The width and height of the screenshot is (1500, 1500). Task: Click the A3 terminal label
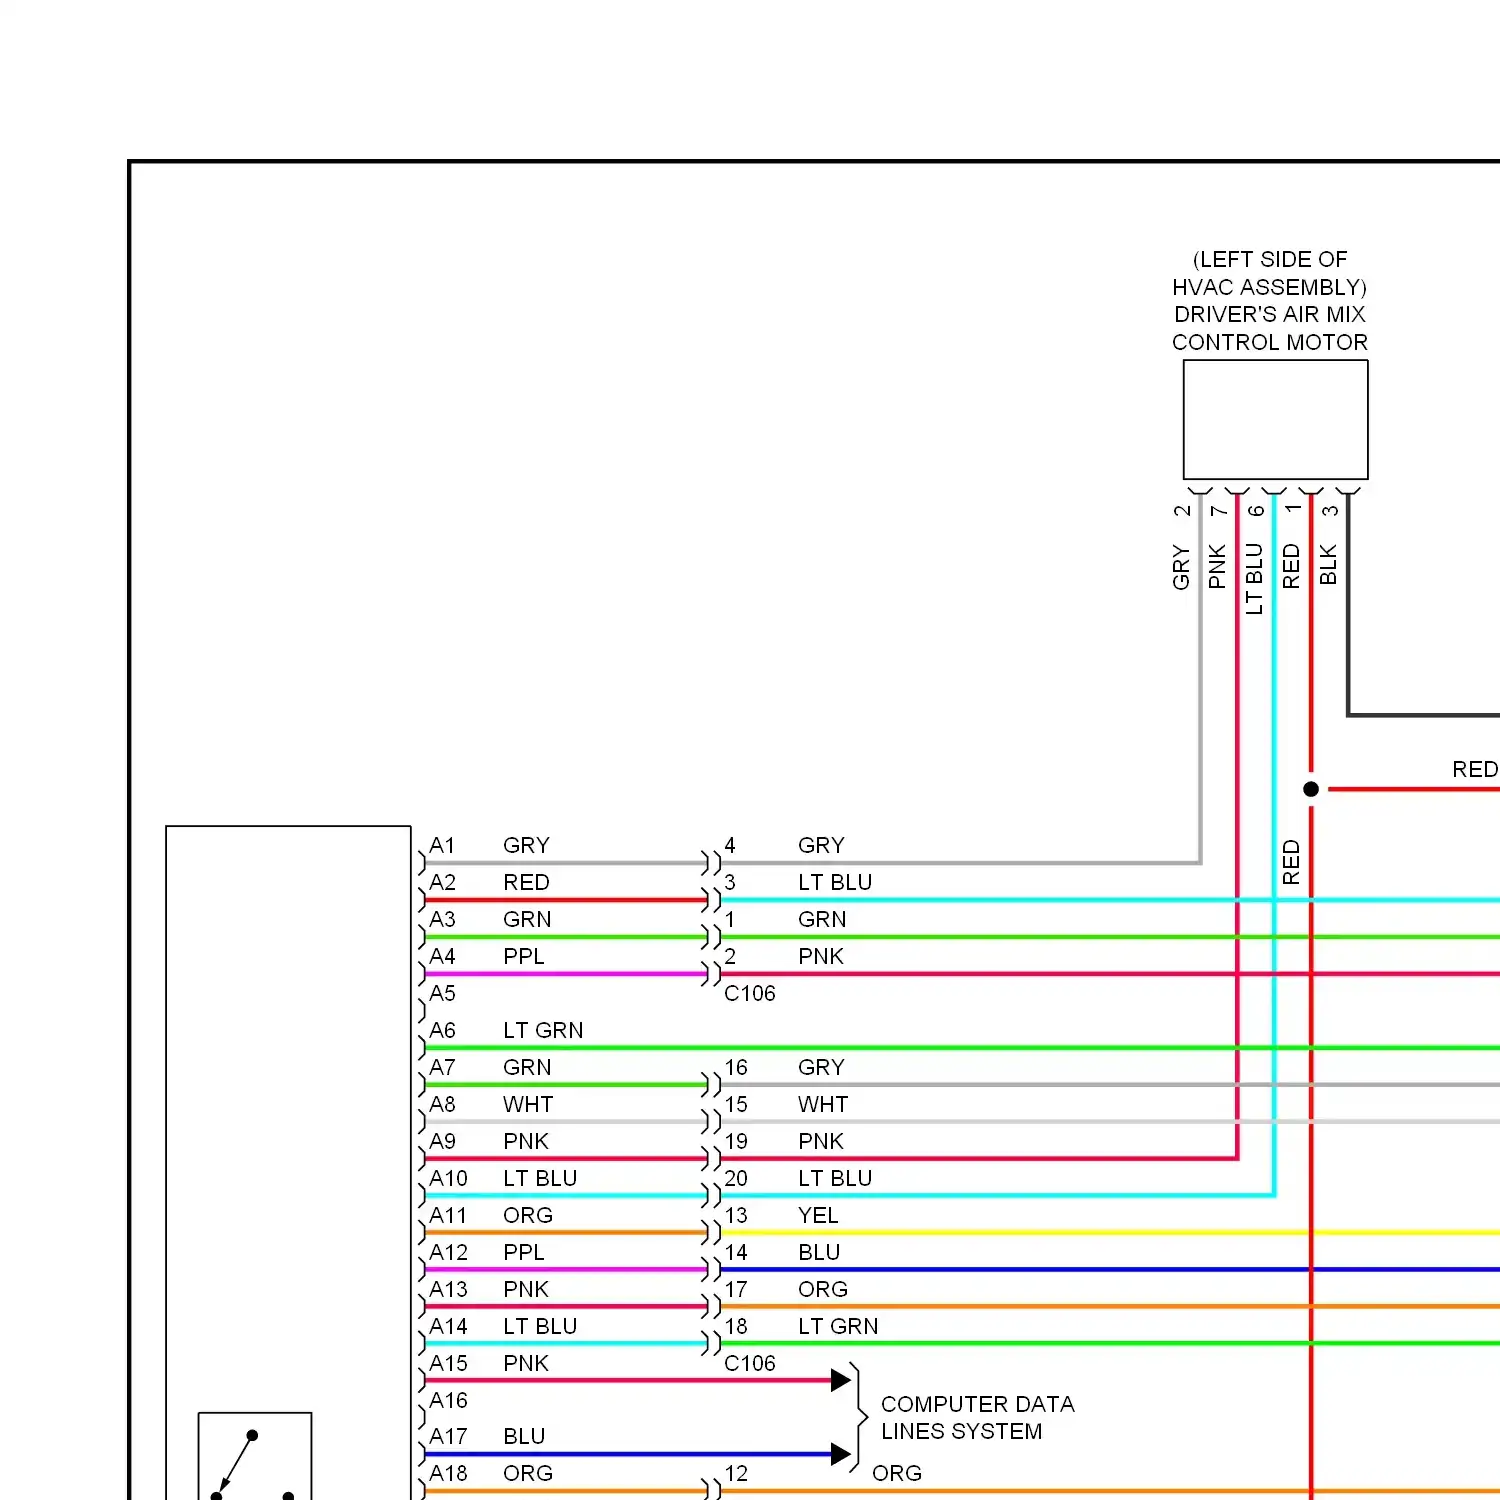coord(442,920)
